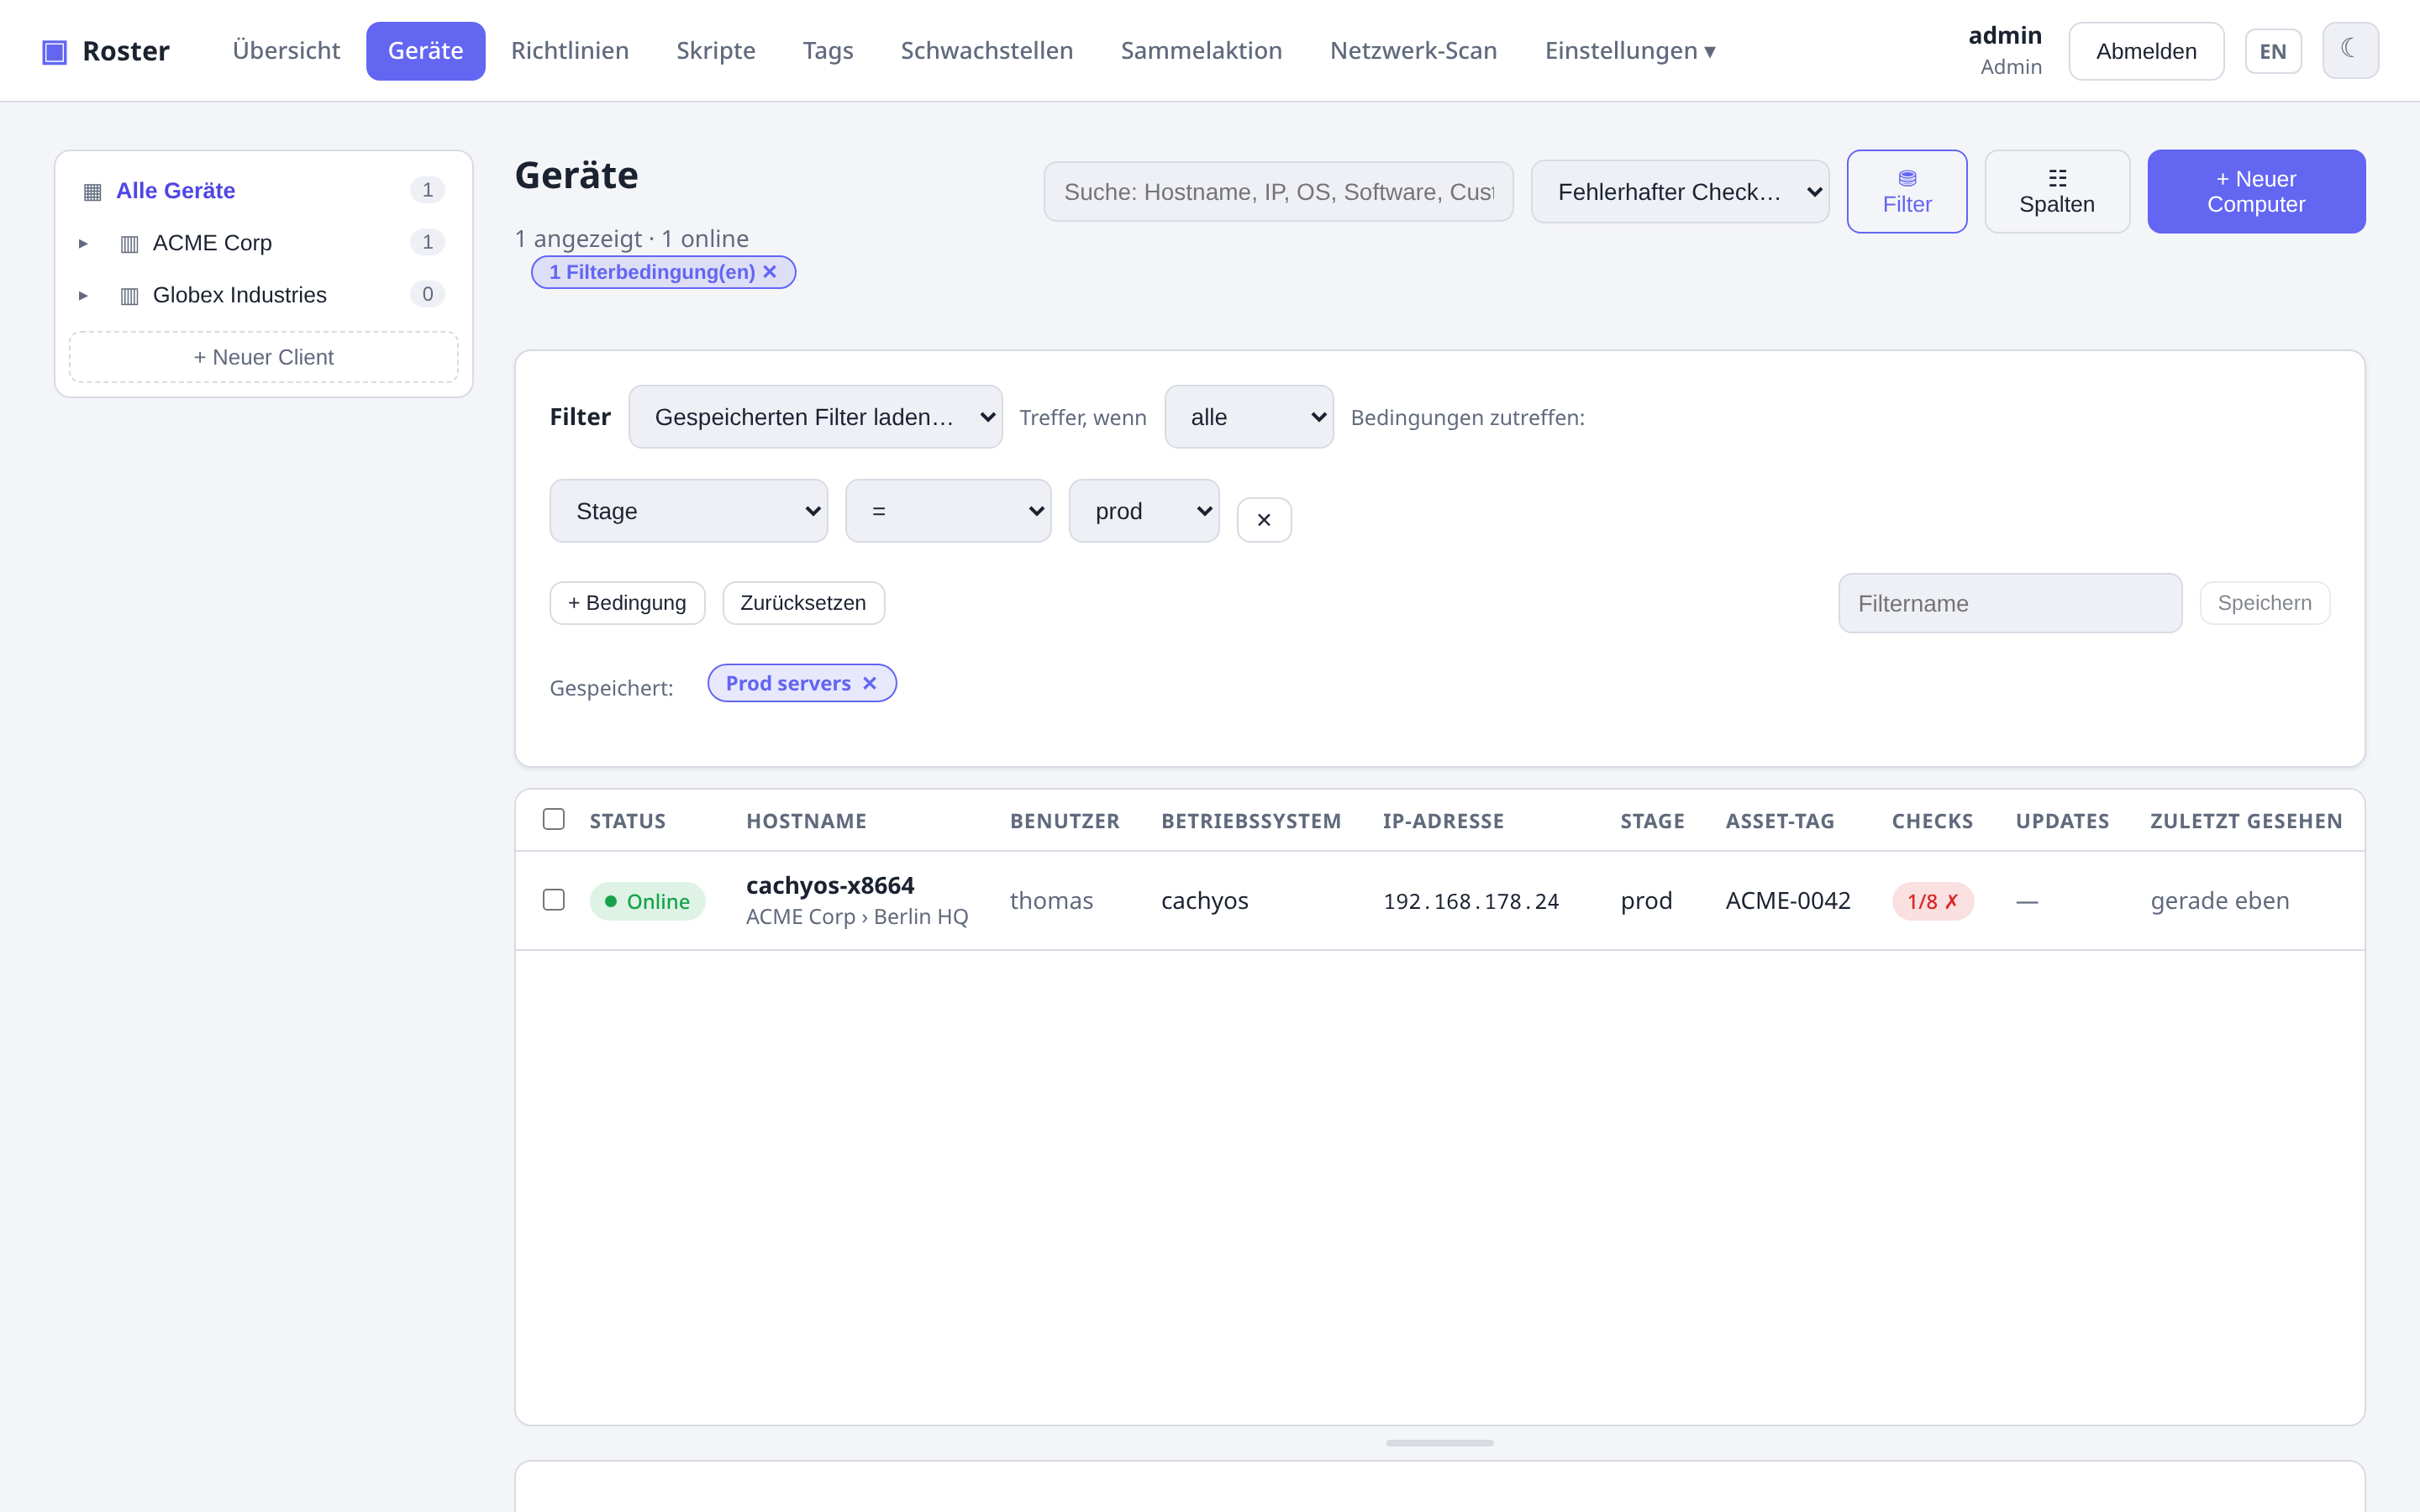Expand the Globex Industries tree node
The height and width of the screenshot is (1512, 2420).
point(83,295)
